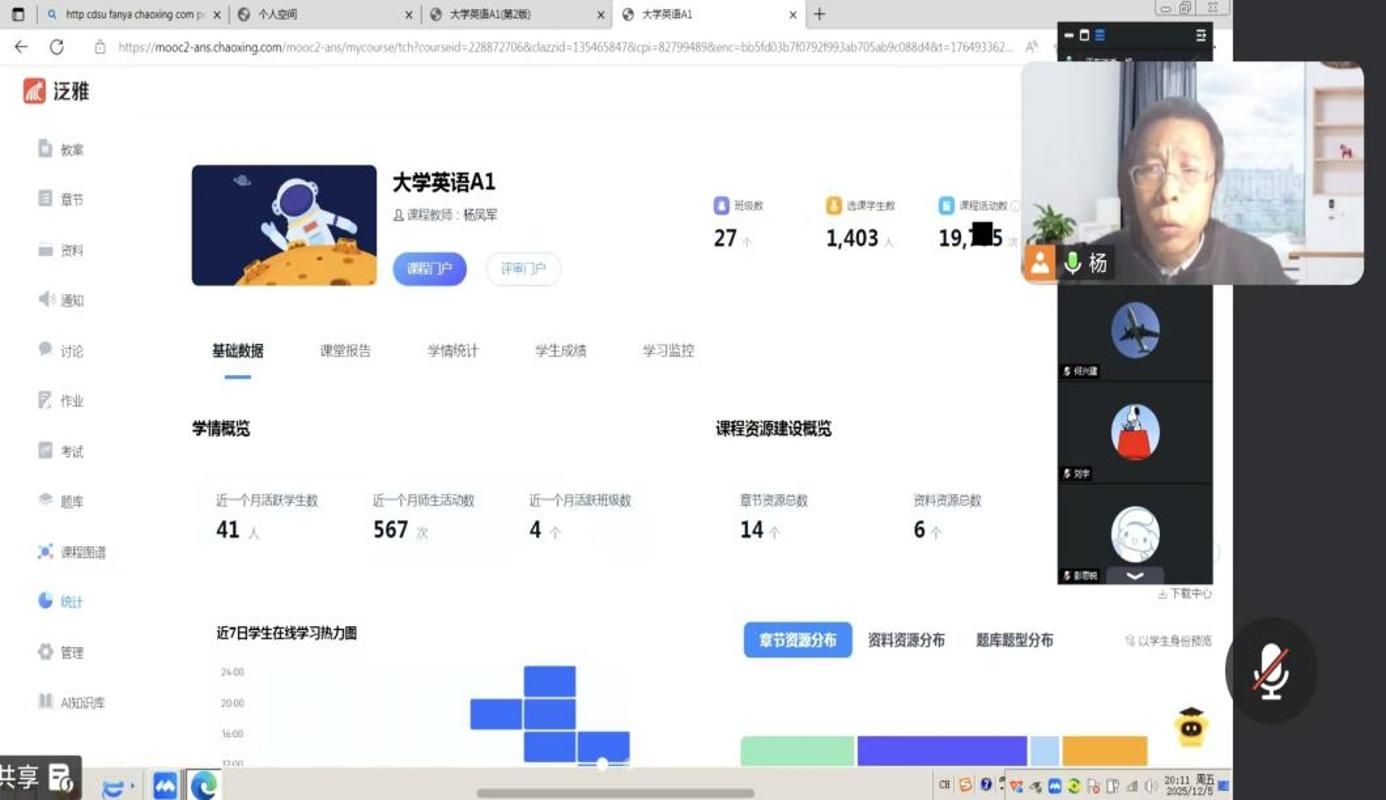
Task: Click the 评审门户 button
Action: (523, 269)
